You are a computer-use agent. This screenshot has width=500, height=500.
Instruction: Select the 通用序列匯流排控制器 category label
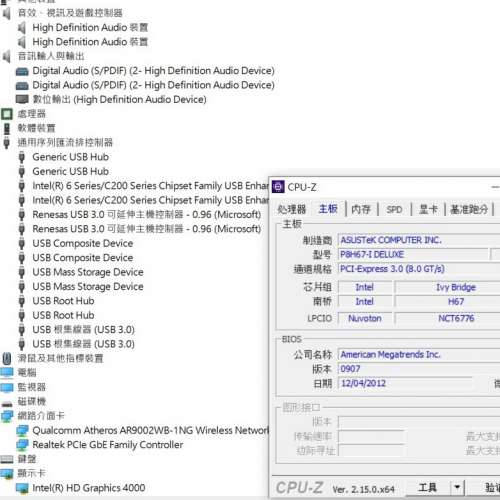[65, 143]
